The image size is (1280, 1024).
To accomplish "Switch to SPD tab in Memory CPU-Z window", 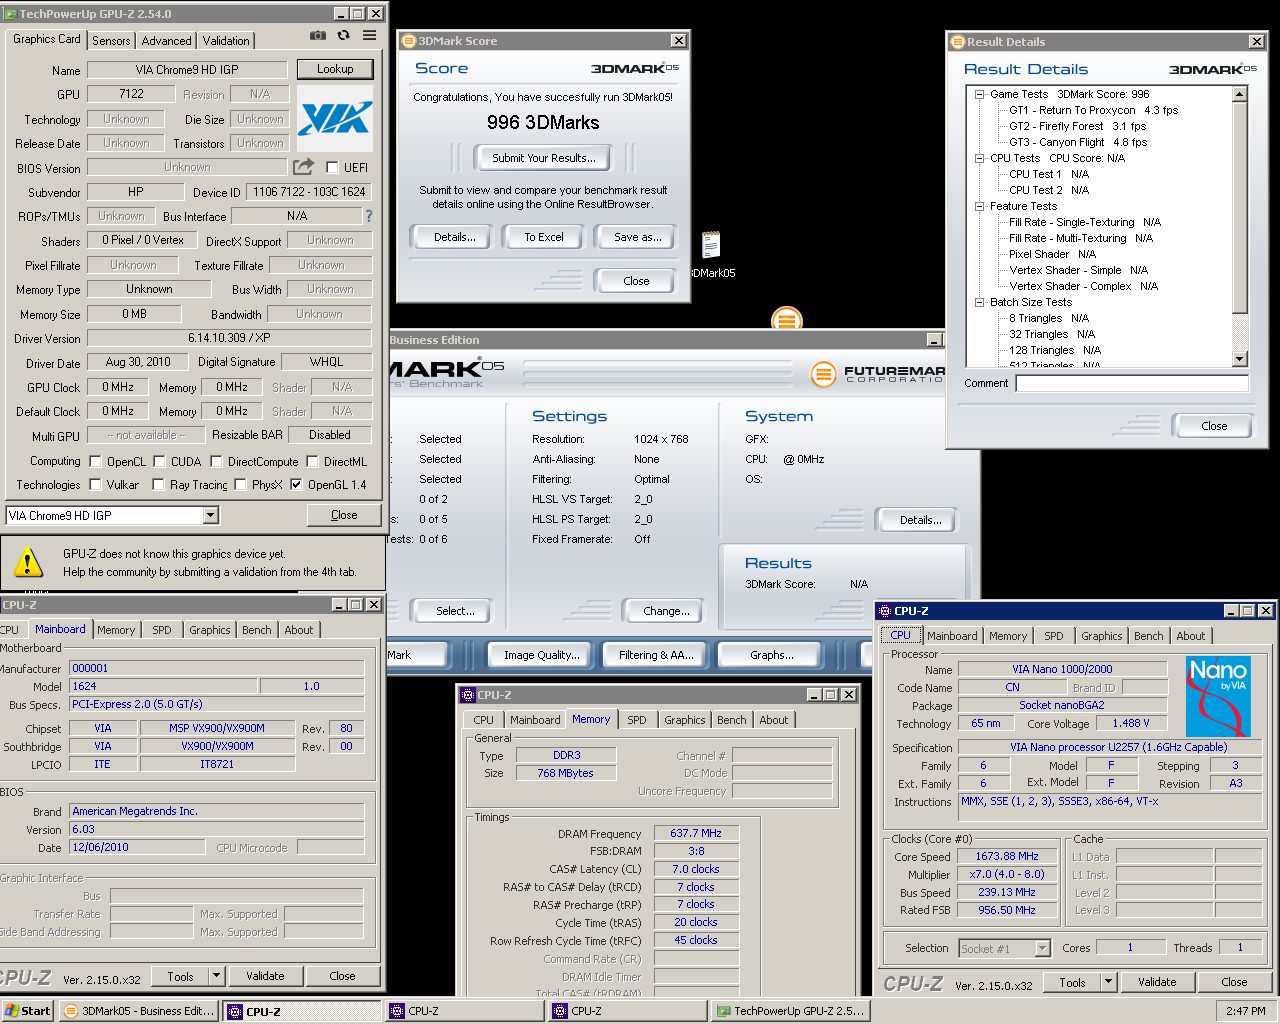I will (637, 720).
